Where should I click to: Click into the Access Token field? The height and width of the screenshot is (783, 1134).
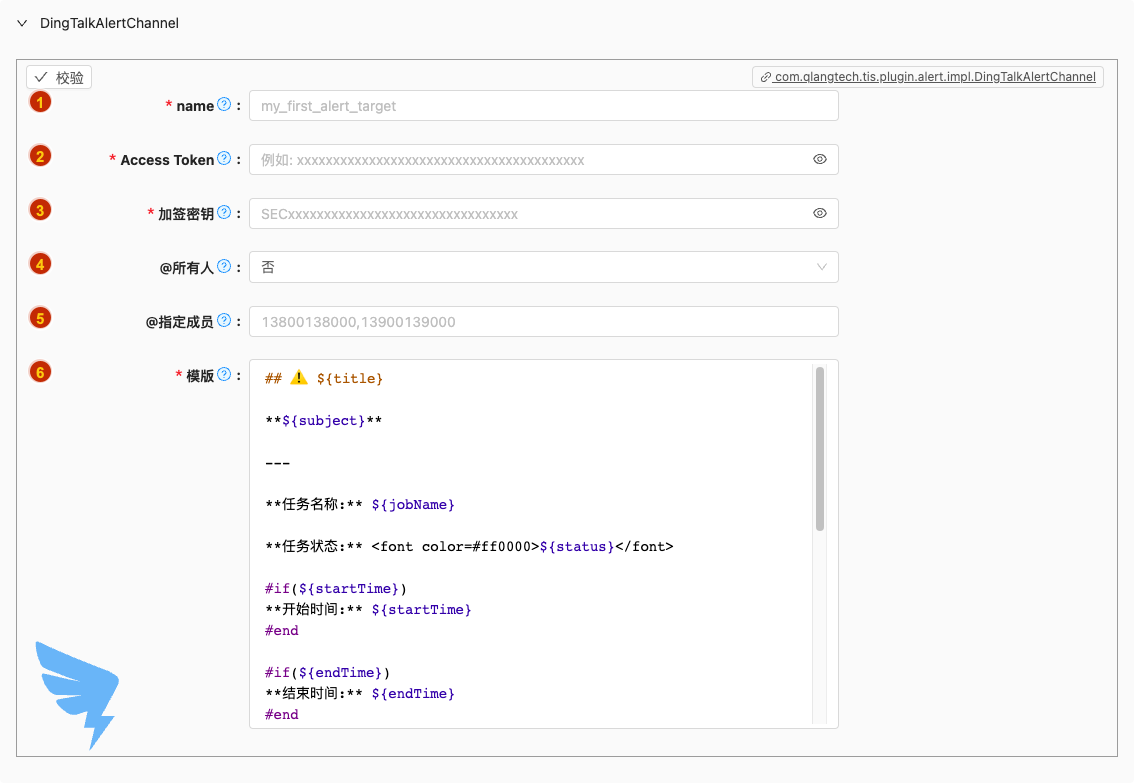530,159
